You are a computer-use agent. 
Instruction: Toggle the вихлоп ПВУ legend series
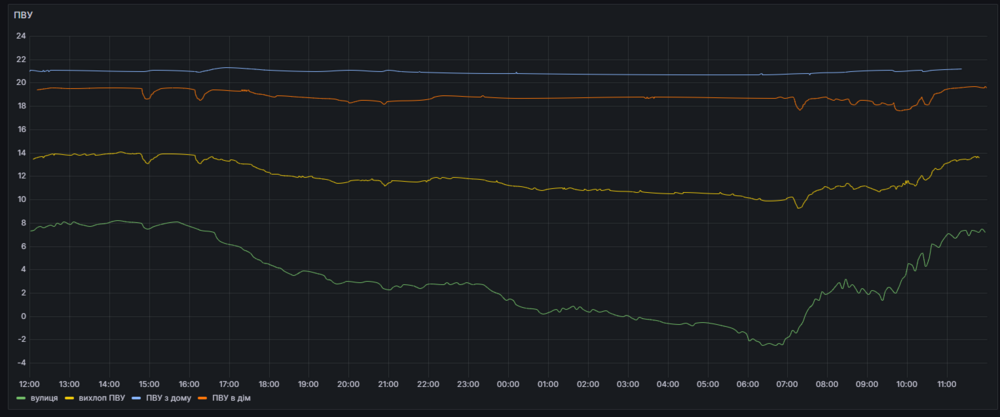tap(102, 399)
